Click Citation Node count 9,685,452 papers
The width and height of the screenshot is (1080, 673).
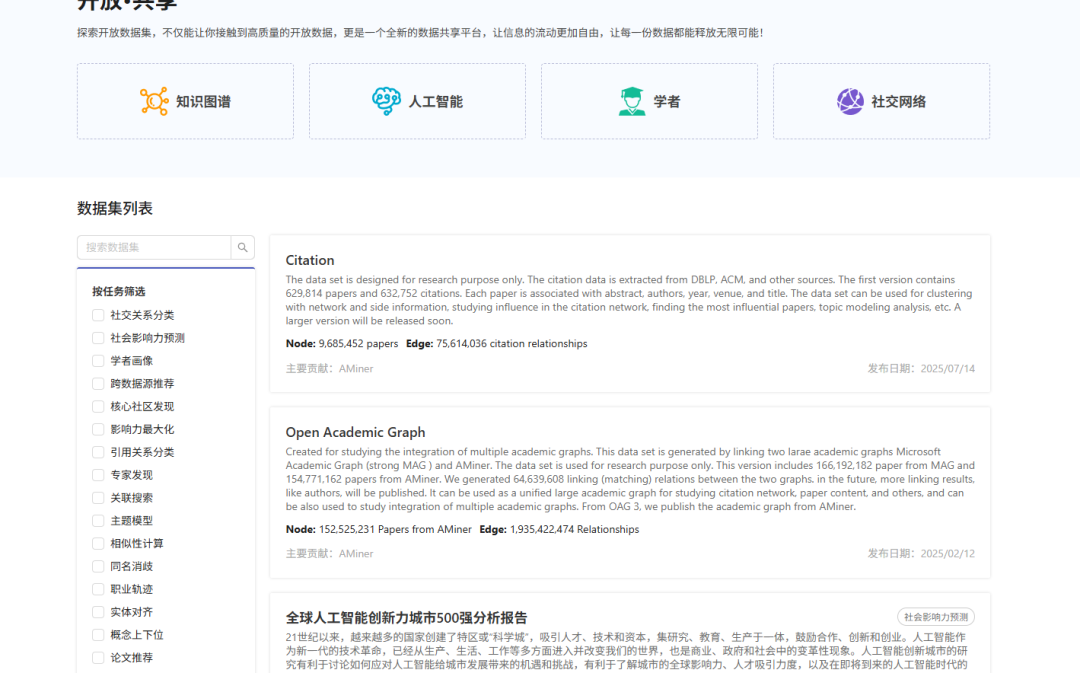point(342,344)
